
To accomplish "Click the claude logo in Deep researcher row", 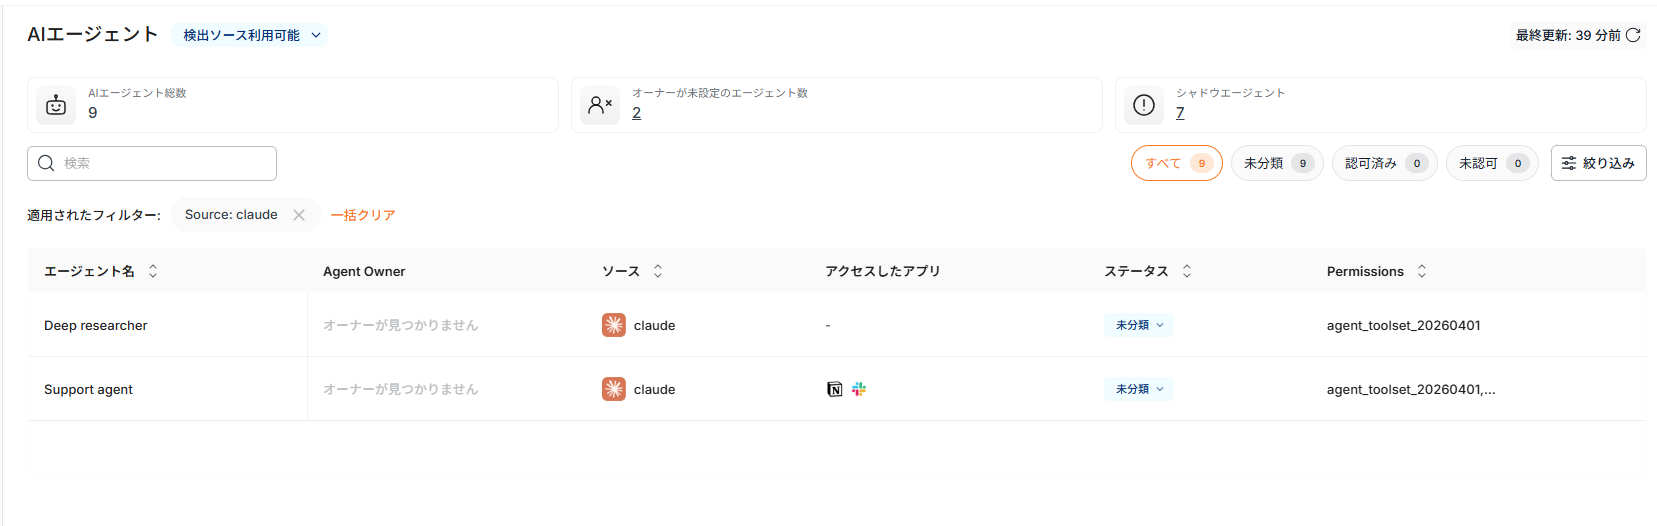I will tap(614, 325).
